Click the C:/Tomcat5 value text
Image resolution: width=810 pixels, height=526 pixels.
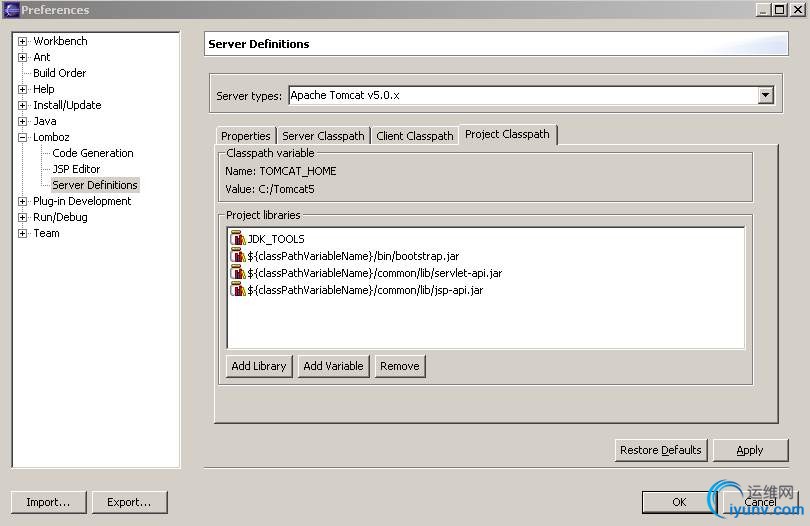click(x=287, y=189)
